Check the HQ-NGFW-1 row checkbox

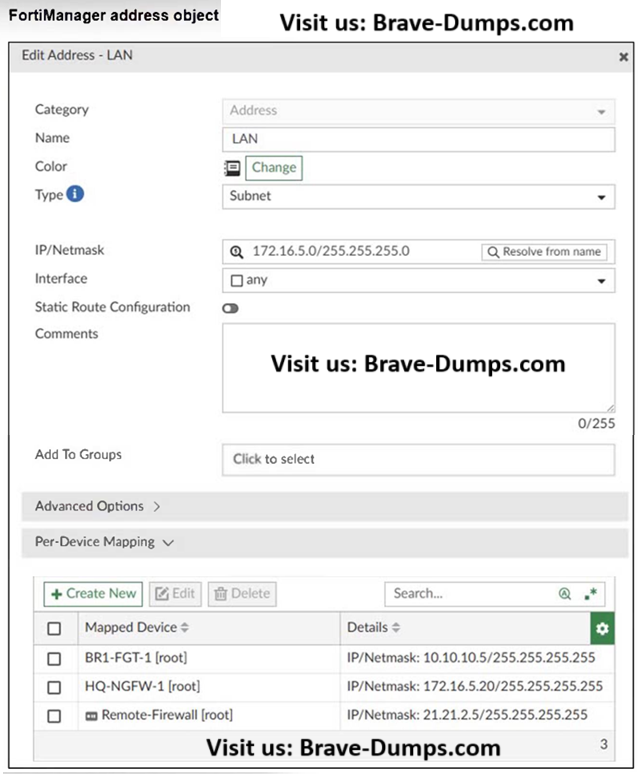[55, 687]
